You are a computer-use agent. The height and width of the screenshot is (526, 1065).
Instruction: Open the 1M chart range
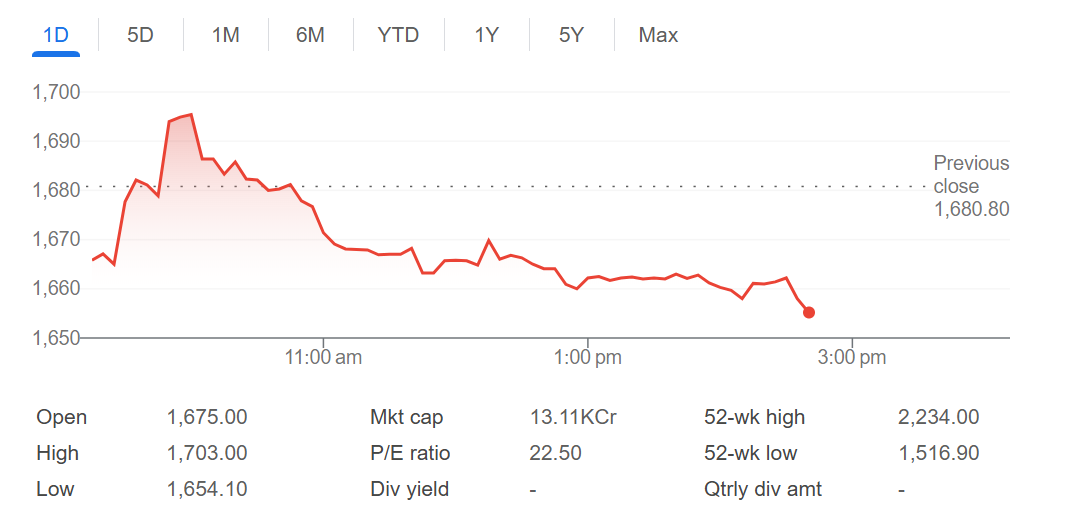click(x=225, y=35)
